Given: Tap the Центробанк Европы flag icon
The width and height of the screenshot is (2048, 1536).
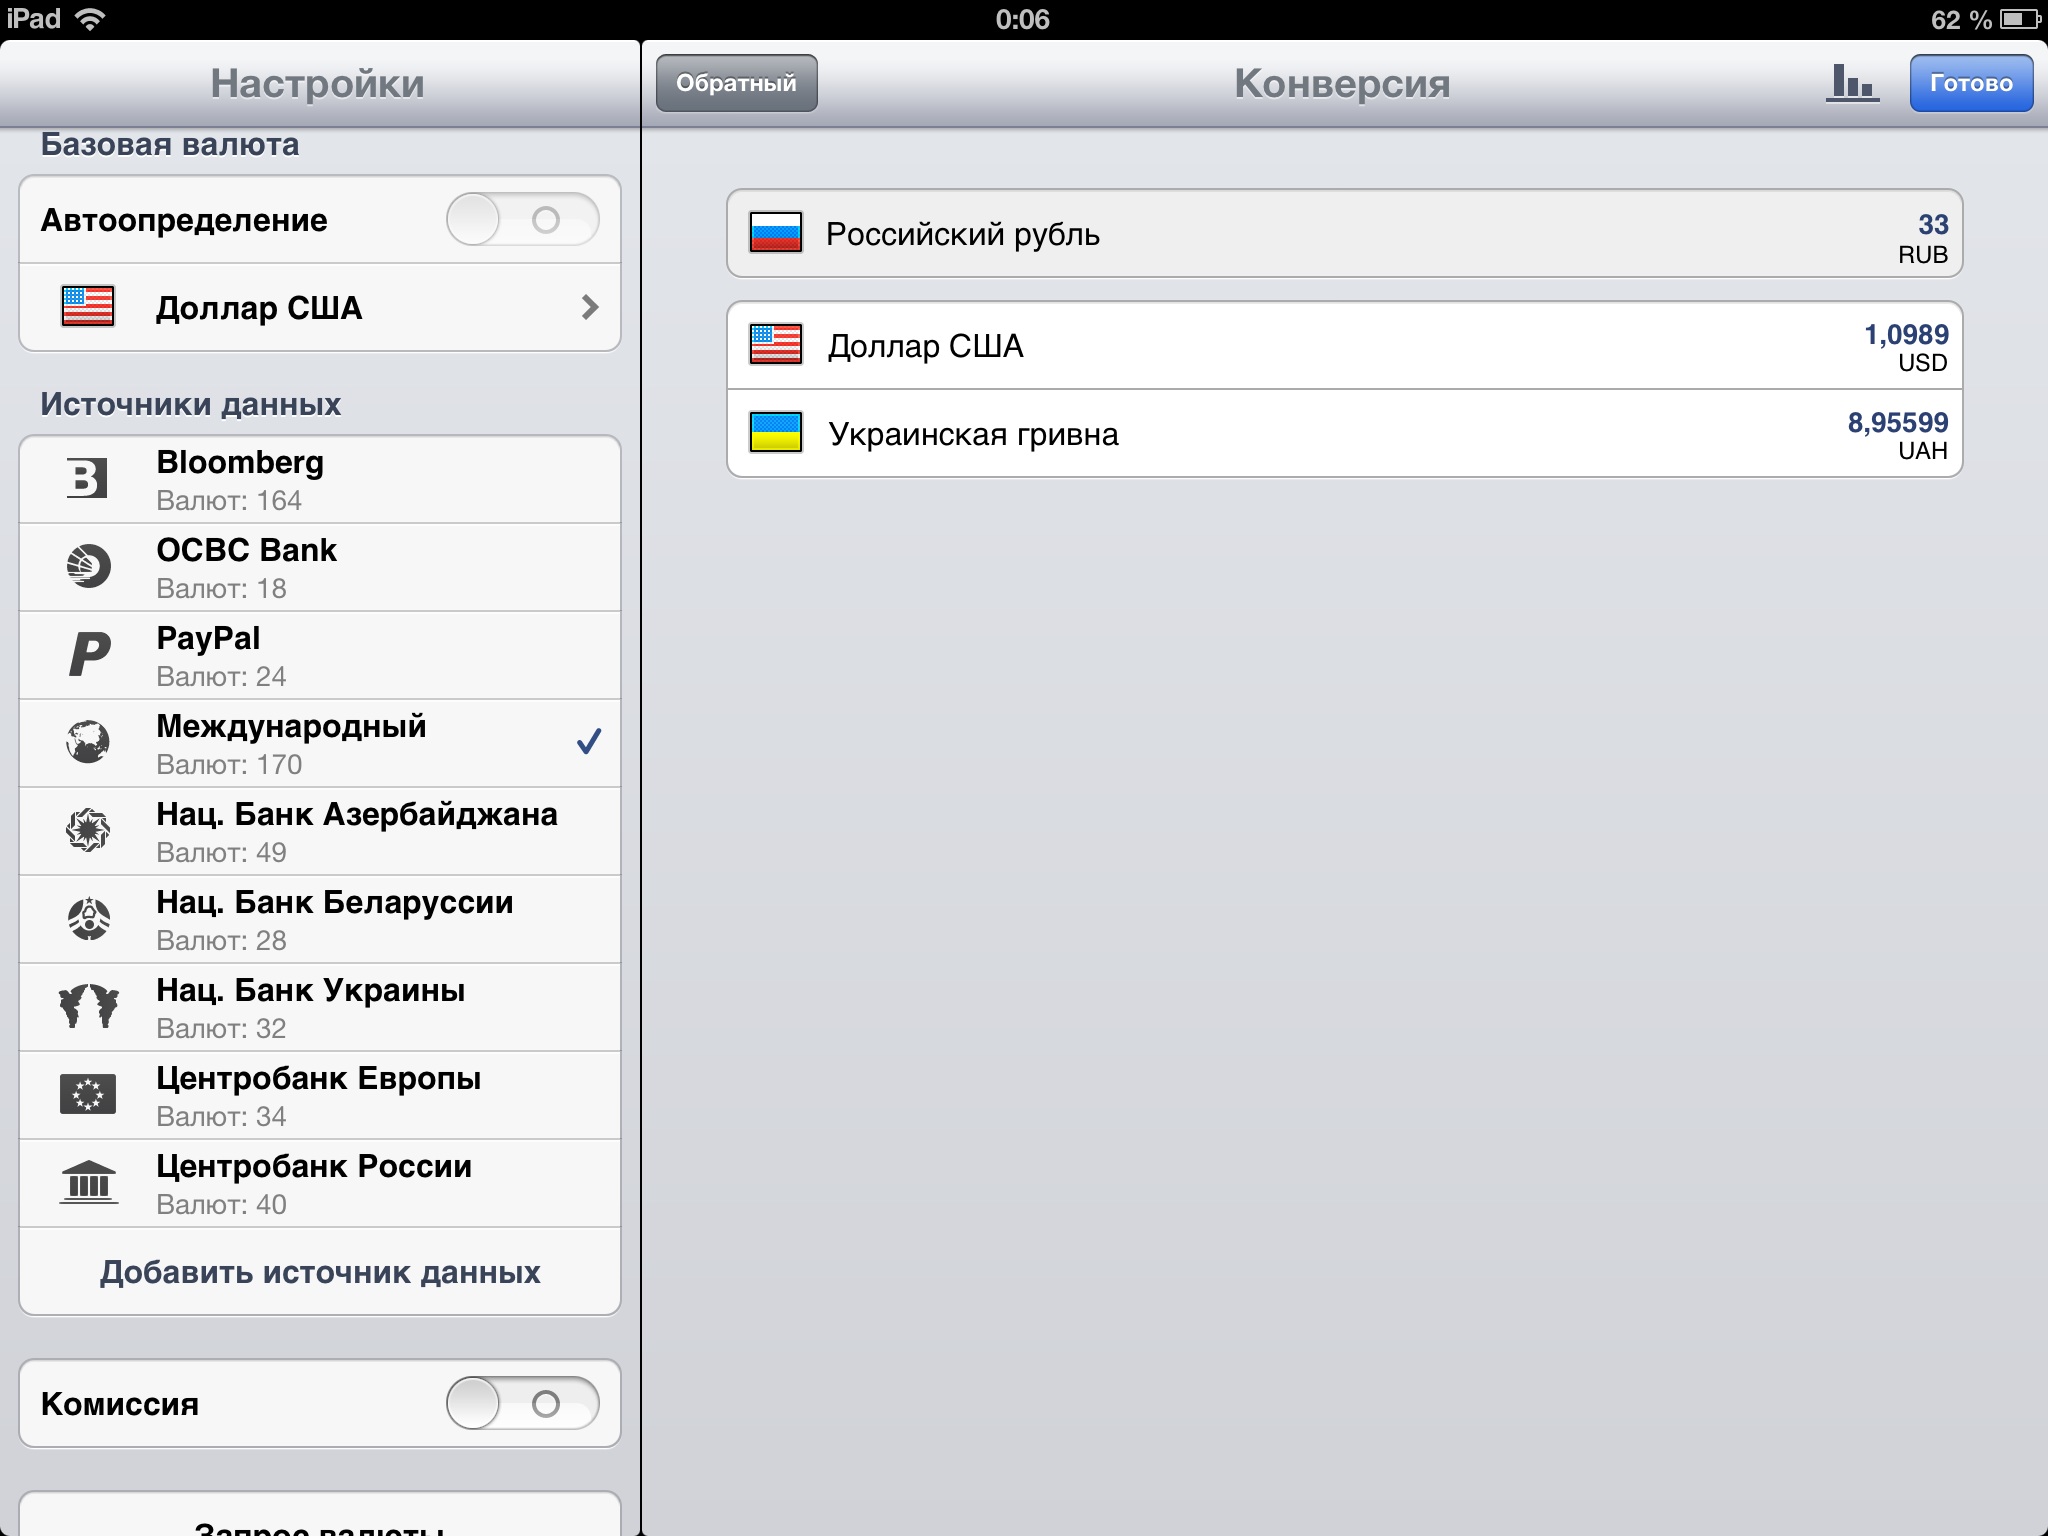Looking at the screenshot, I should pos(88,1094).
